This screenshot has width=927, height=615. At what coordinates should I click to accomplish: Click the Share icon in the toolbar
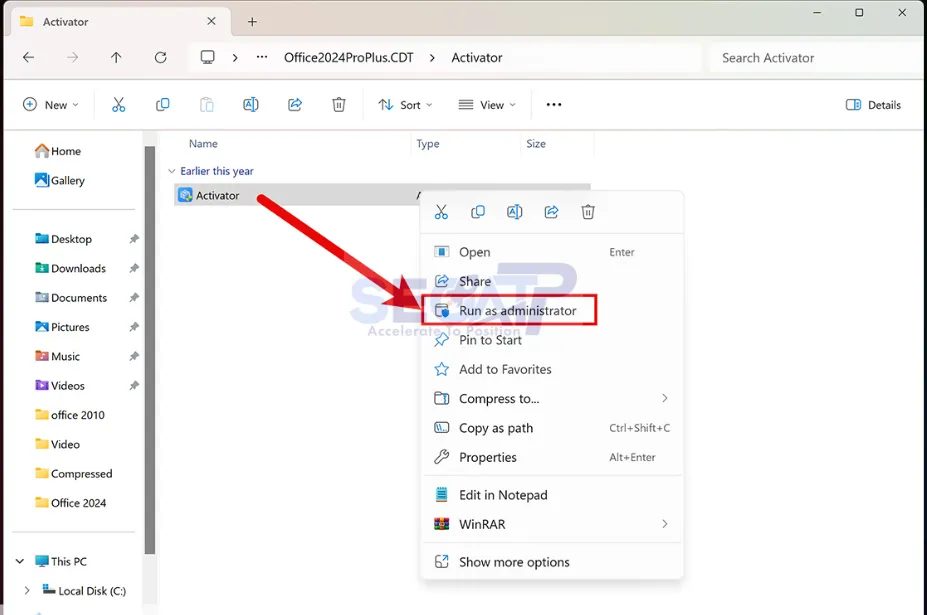click(294, 104)
